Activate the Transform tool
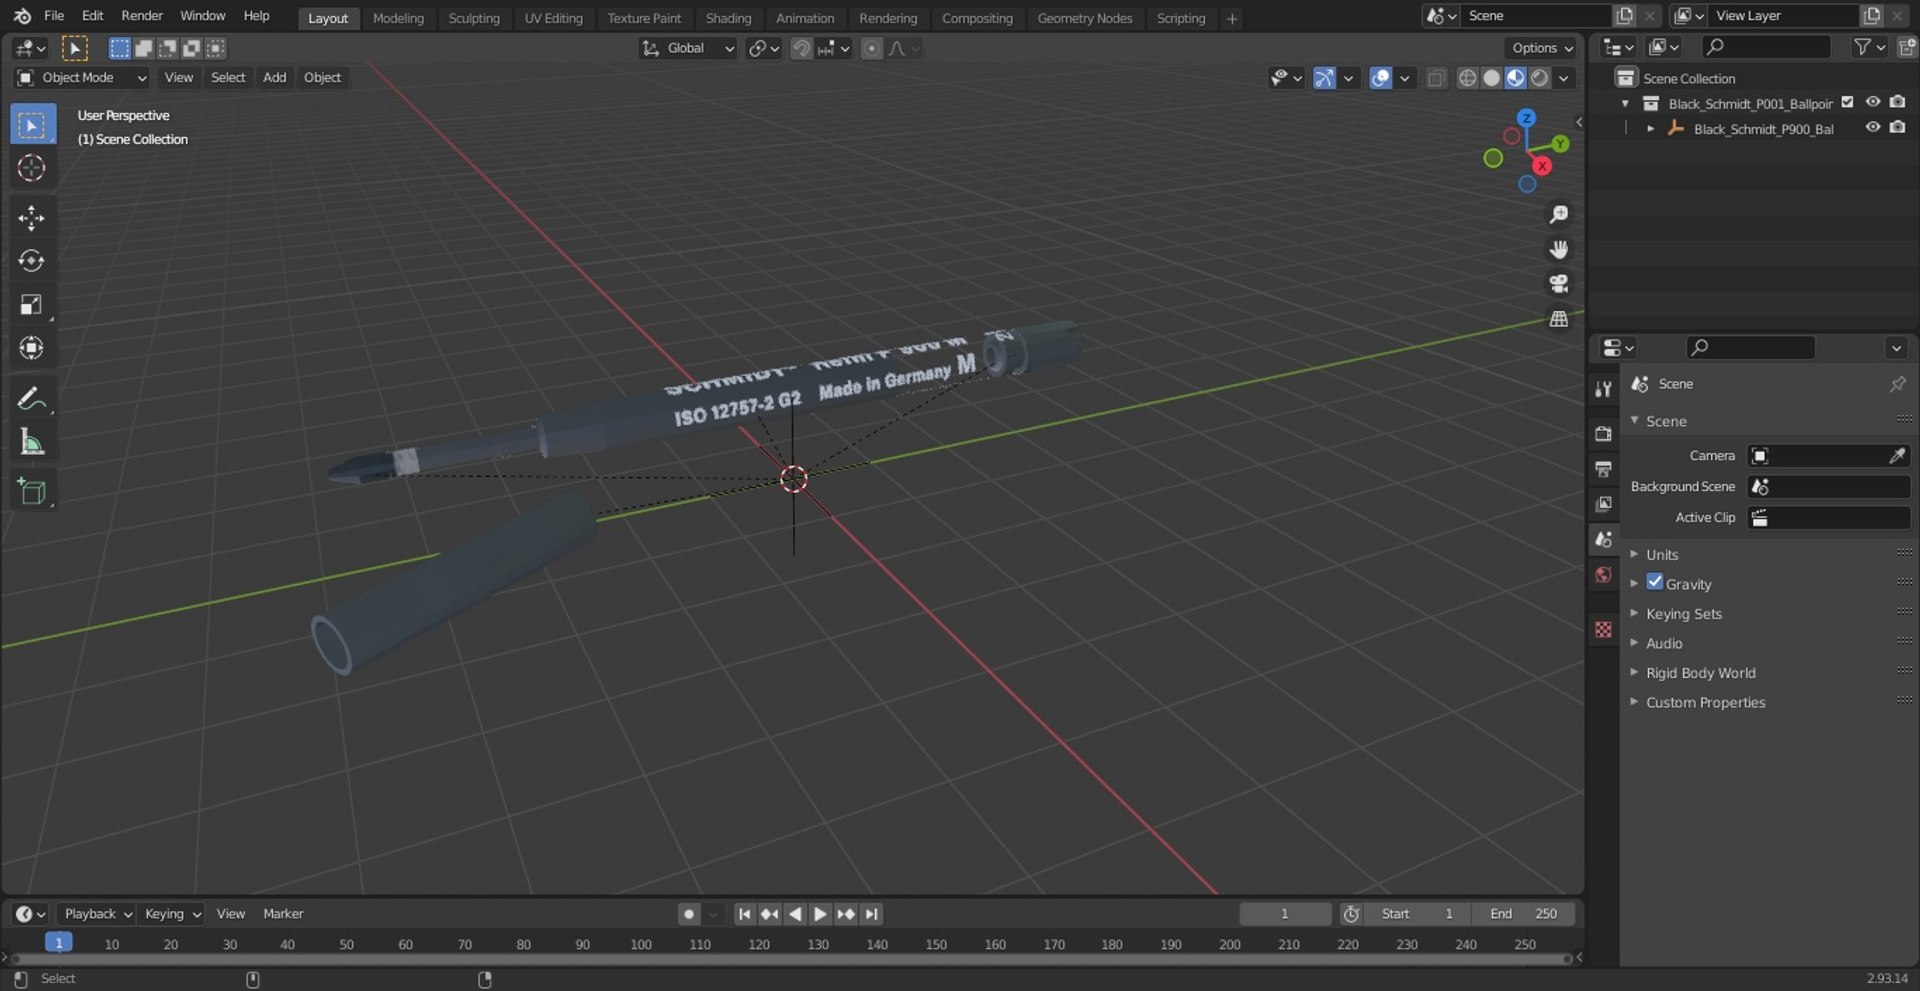The width and height of the screenshot is (1920, 991). [x=32, y=348]
